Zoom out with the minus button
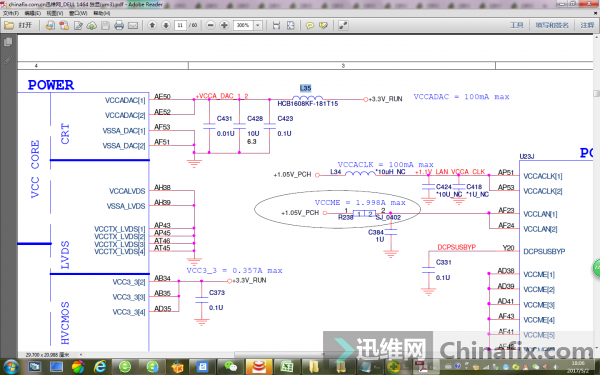This screenshot has height=375, width=600. coord(210,25)
